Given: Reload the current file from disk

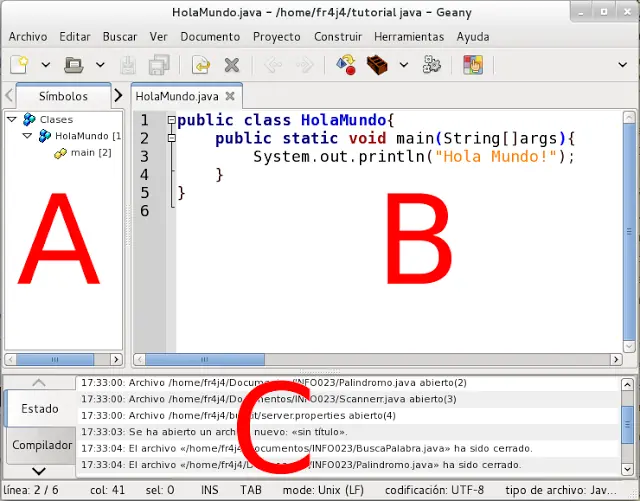Looking at the screenshot, I should click(x=201, y=65).
